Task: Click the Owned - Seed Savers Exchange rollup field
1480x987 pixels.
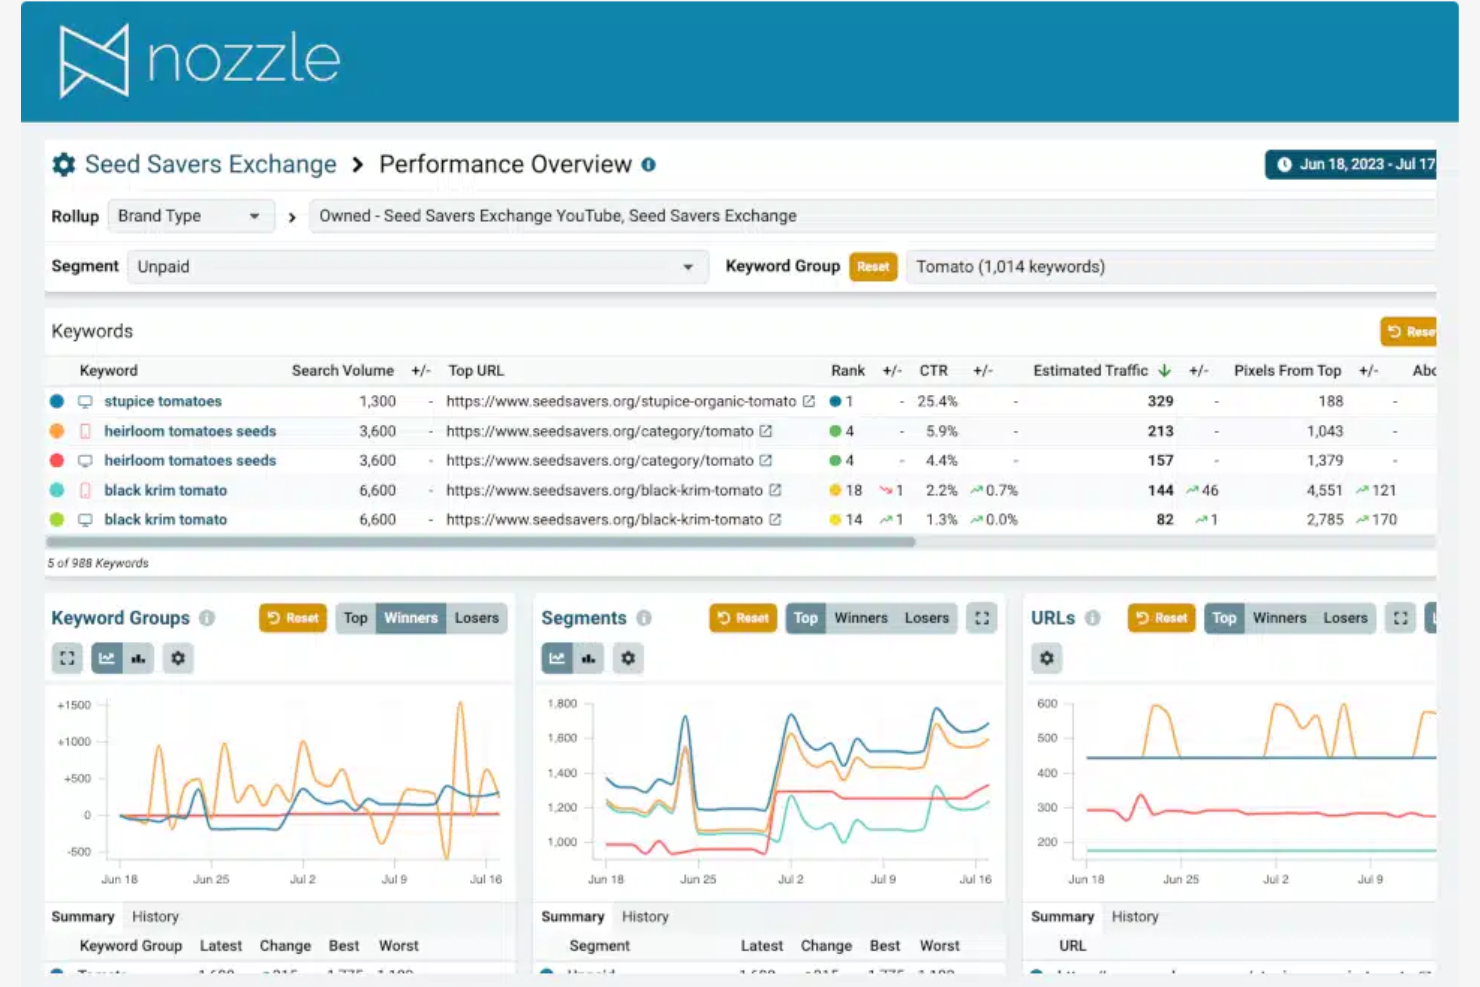Action: tap(872, 216)
